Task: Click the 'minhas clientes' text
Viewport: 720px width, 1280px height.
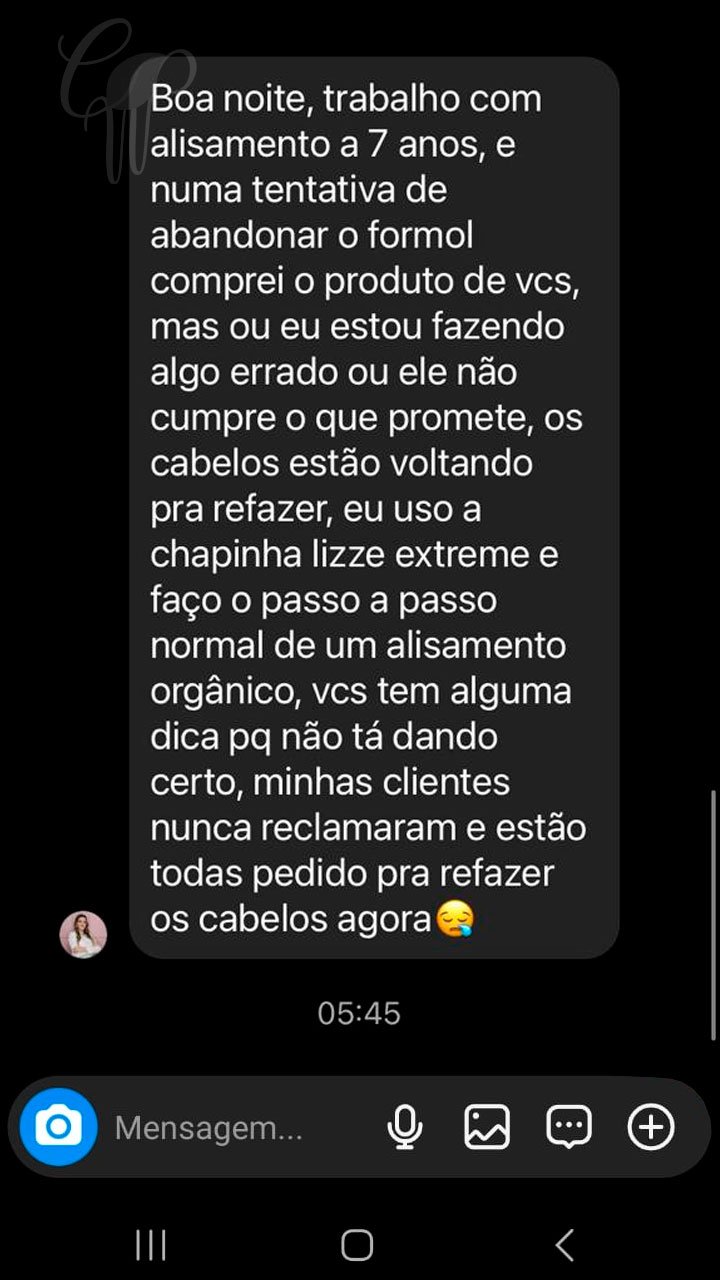Action: [381, 782]
